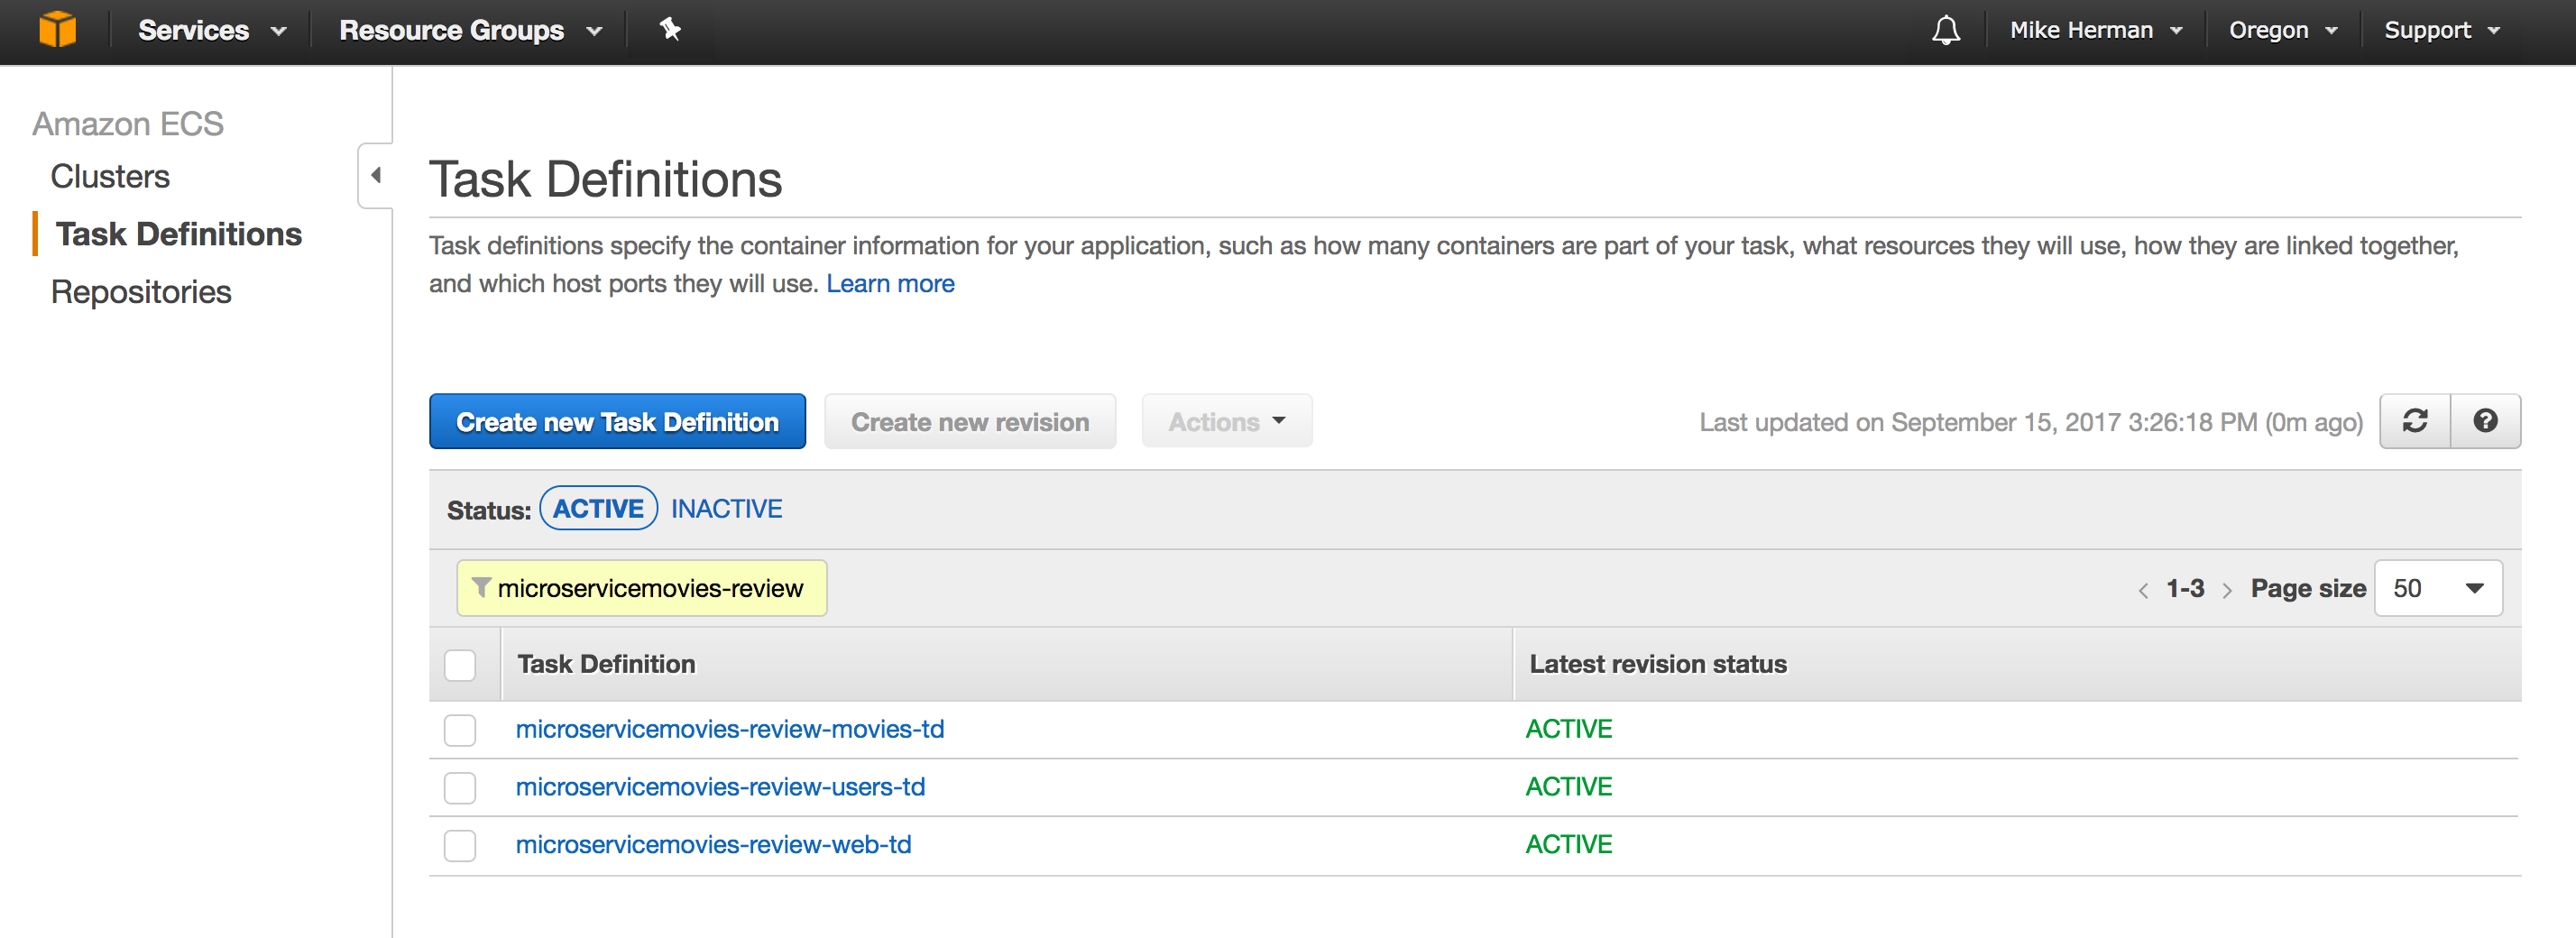Open microservicemovies-review-users-td task definition
Screen dimensions: 2576x938
(720, 787)
